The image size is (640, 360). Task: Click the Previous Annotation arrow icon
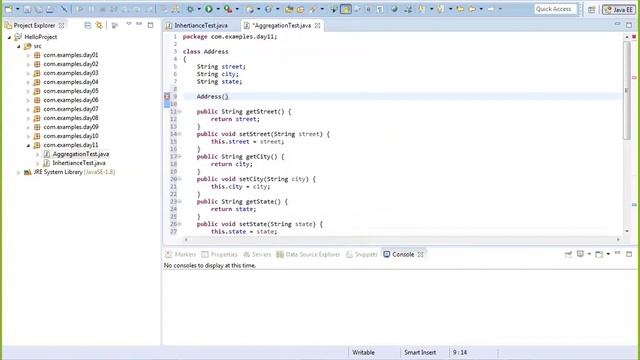click(440, 9)
